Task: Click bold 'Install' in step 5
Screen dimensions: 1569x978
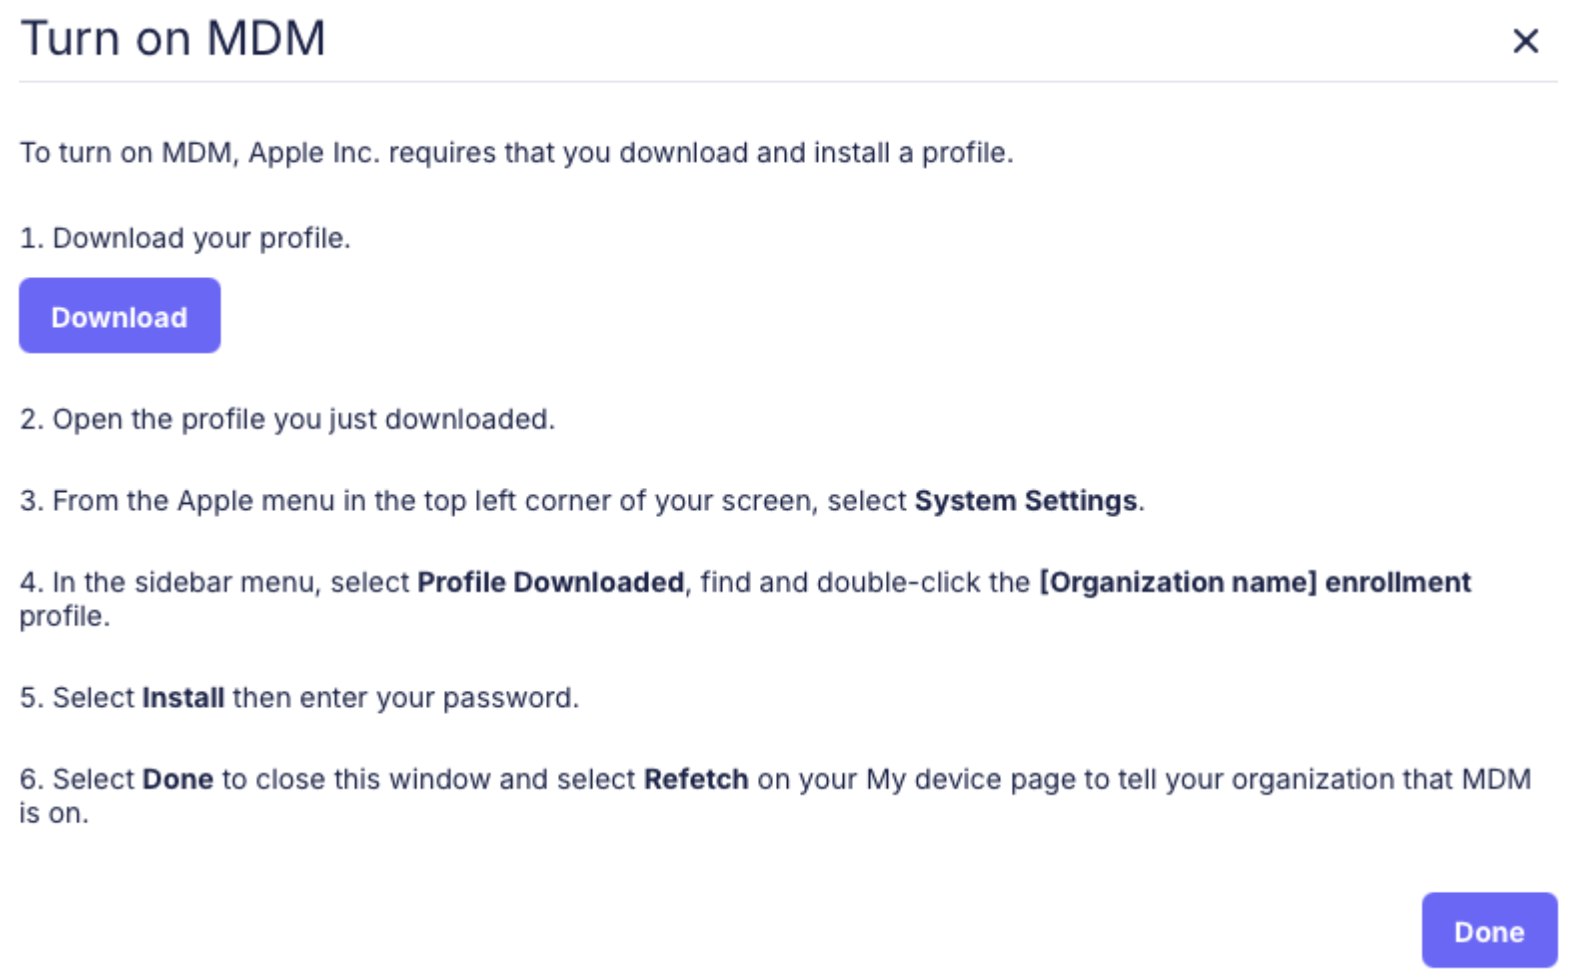Action: (x=183, y=697)
